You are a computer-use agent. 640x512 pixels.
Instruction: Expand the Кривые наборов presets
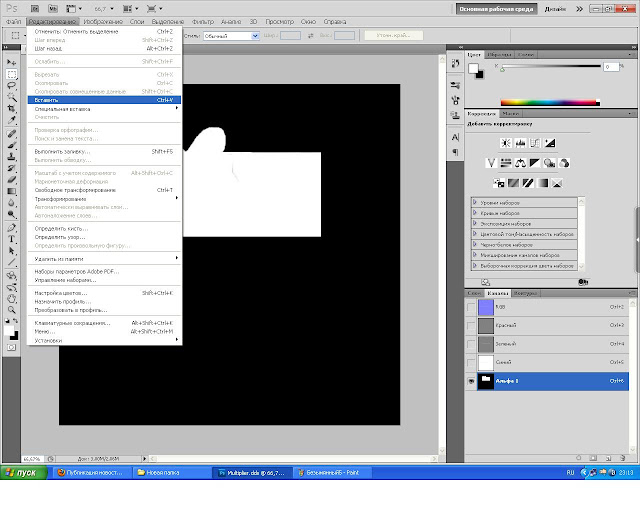pos(475,213)
